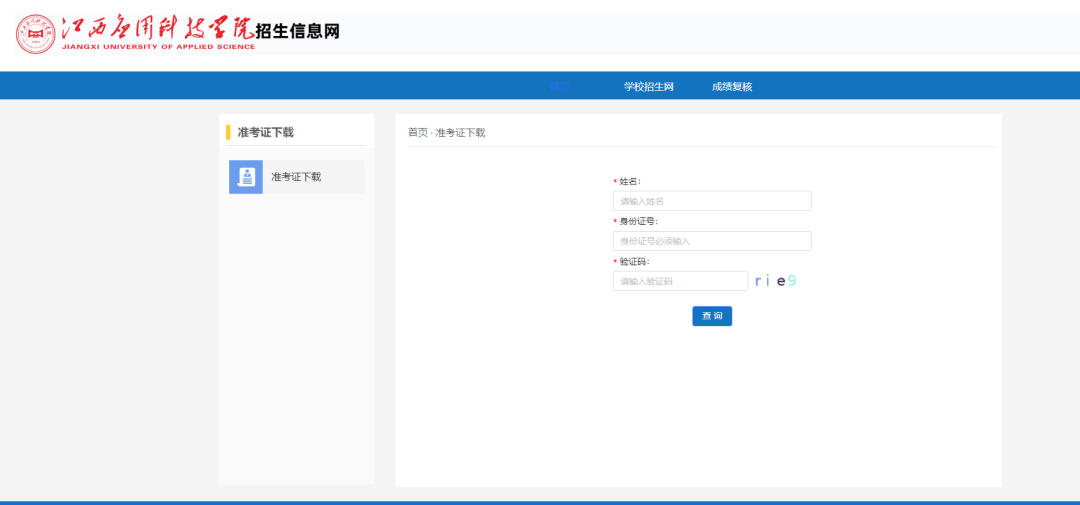Click 准考证下载 text in the breadcrumb

461,132
